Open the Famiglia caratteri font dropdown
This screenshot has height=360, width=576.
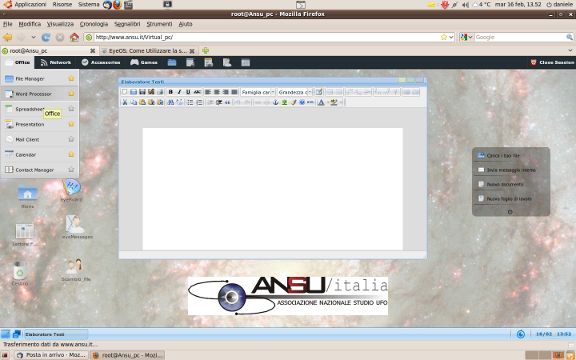click(x=258, y=92)
